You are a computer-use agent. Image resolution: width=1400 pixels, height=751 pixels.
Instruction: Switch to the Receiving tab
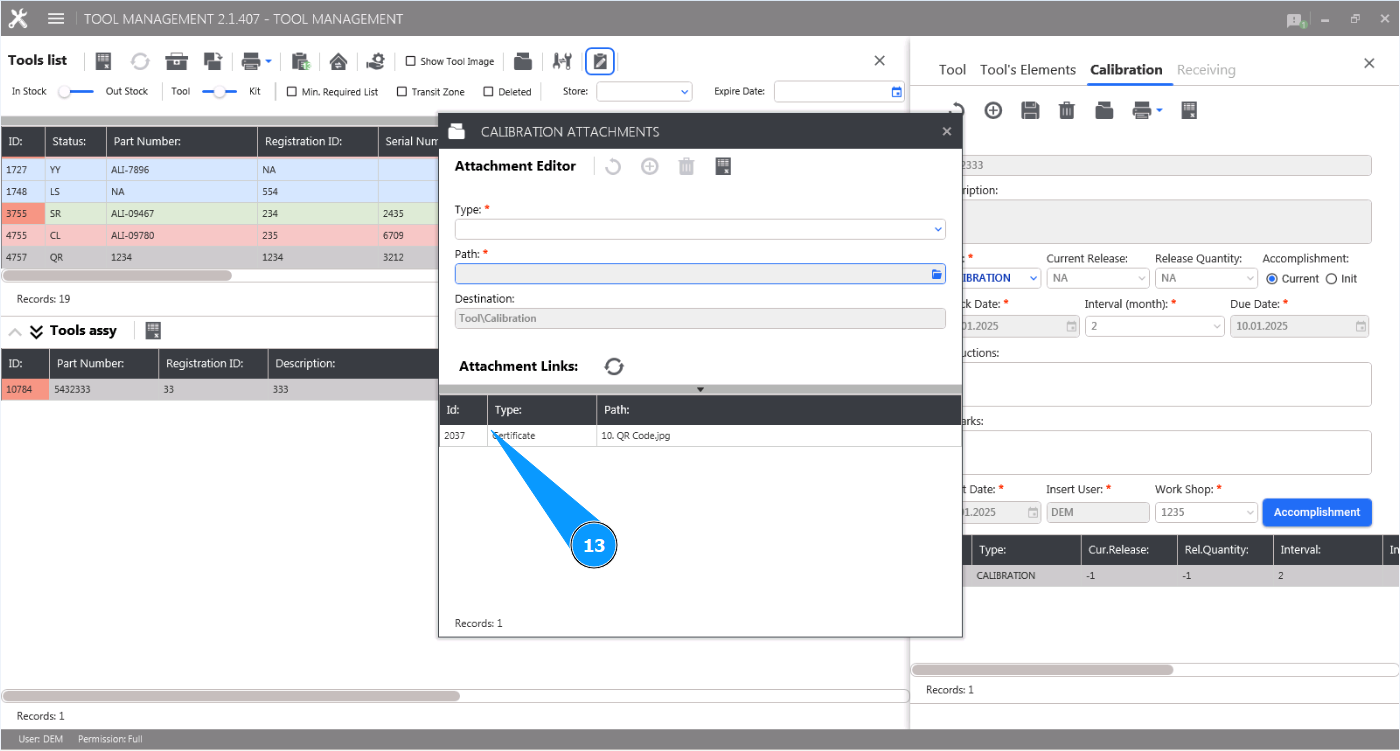[x=1206, y=70]
